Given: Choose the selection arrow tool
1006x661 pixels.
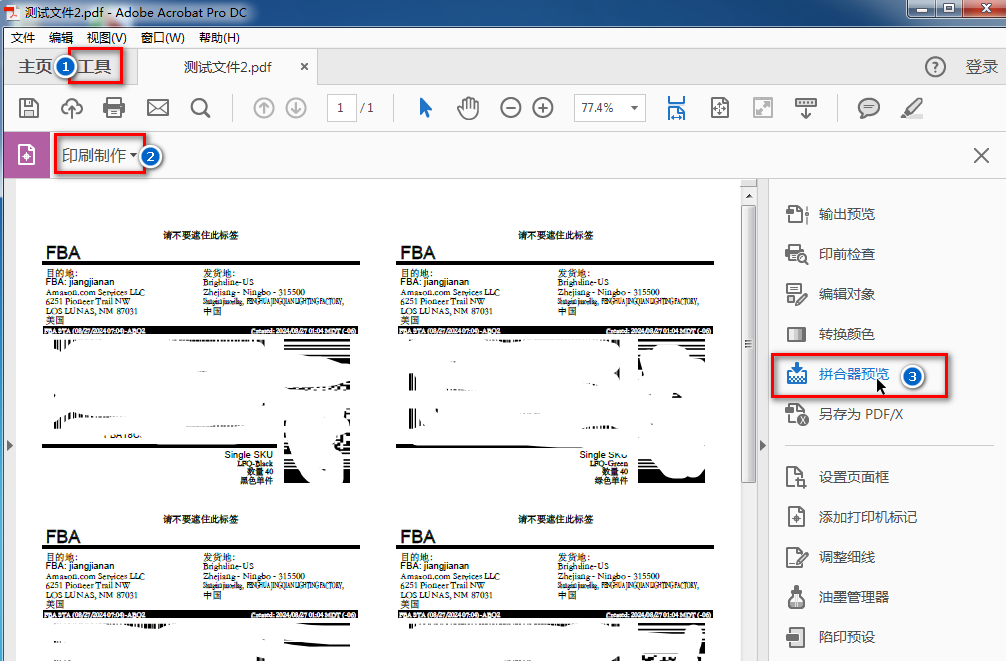Looking at the screenshot, I should (x=425, y=108).
